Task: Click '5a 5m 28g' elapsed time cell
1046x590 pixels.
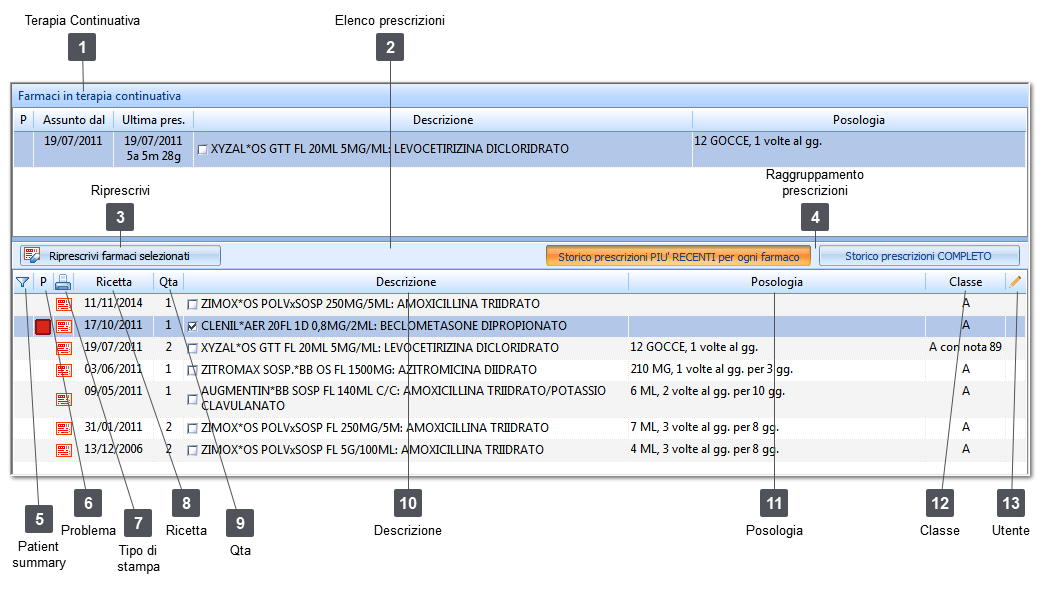Action: click(153, 156)
